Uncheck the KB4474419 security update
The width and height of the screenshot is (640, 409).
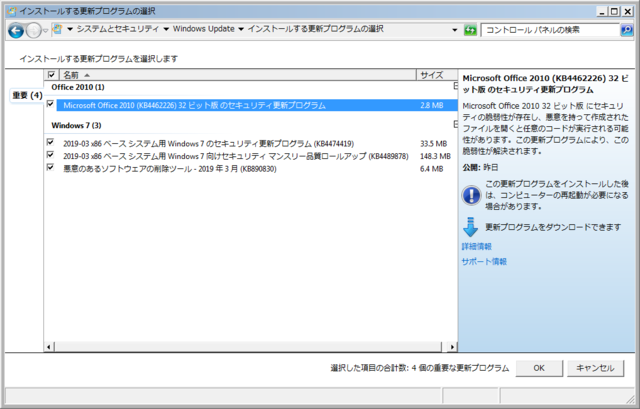point(50,142)
